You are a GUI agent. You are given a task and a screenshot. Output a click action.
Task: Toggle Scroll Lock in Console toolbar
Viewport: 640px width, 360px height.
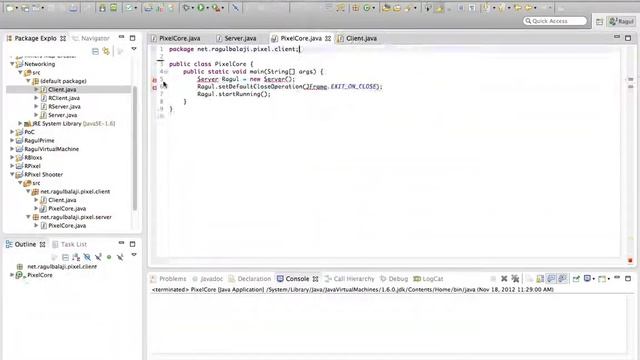[x=540, y=279]
